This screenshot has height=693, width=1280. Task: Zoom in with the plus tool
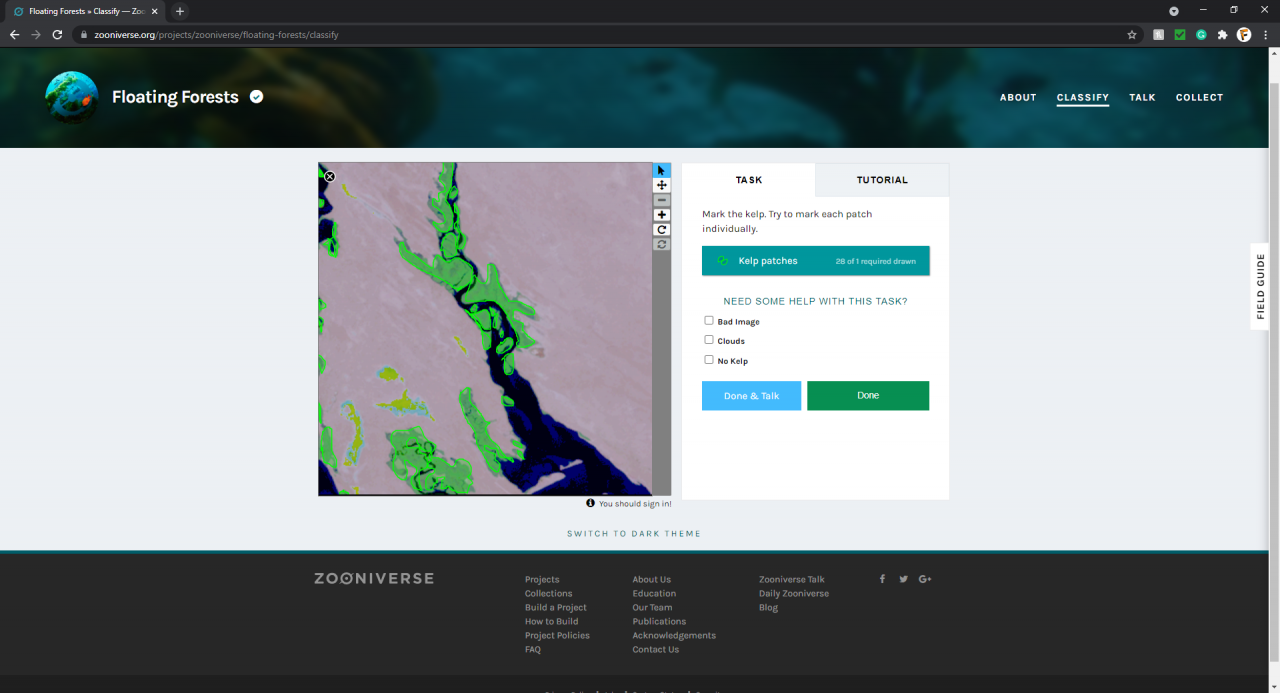pyautogui.click(x=662, y=215)
